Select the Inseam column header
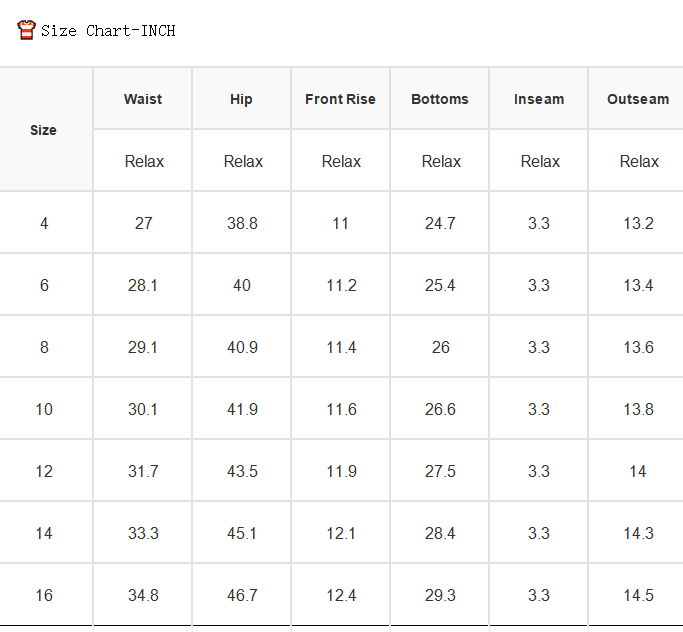 pyautogui.click(x=539, y=99)
